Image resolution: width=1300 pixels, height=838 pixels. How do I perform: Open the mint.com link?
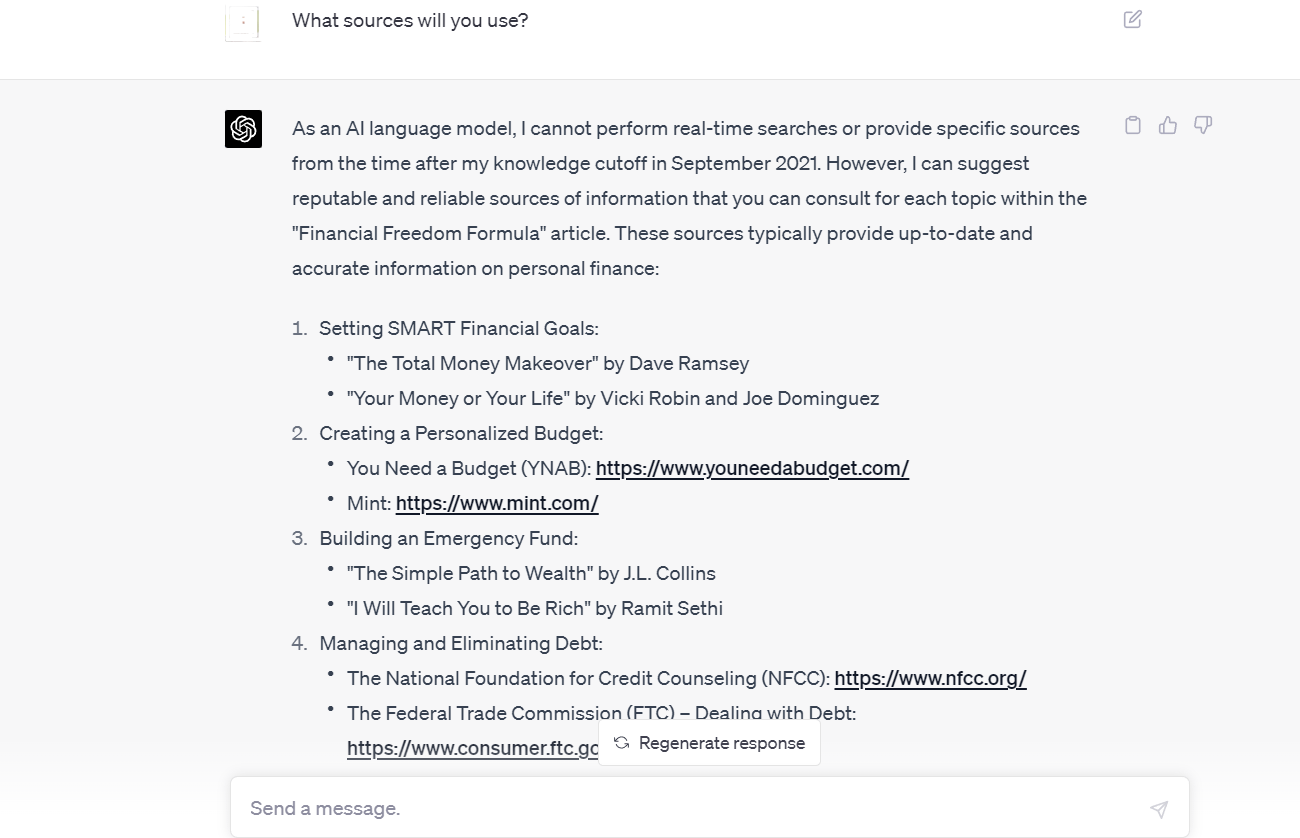496,503
